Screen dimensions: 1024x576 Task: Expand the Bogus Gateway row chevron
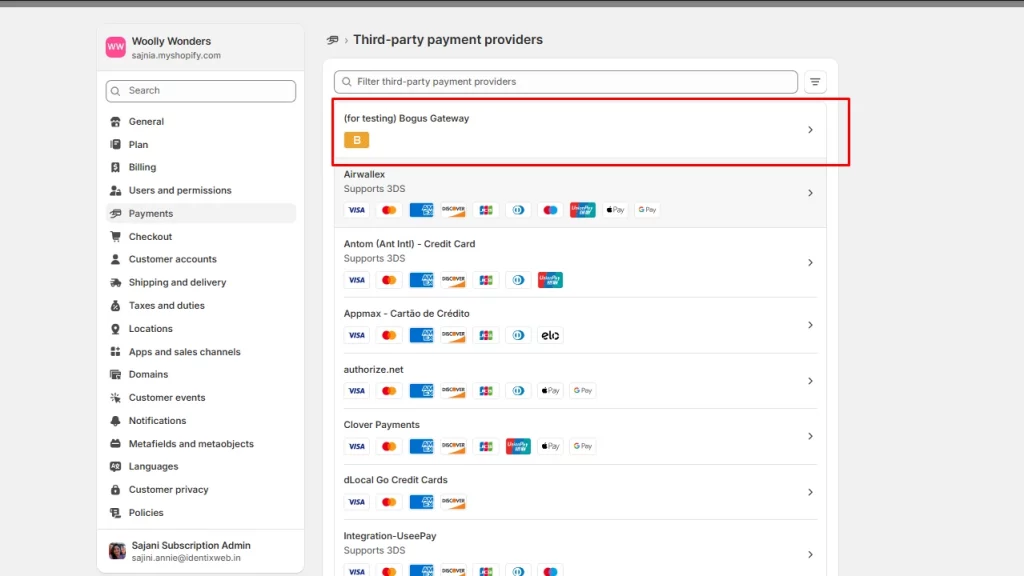(x=810, y=130)
